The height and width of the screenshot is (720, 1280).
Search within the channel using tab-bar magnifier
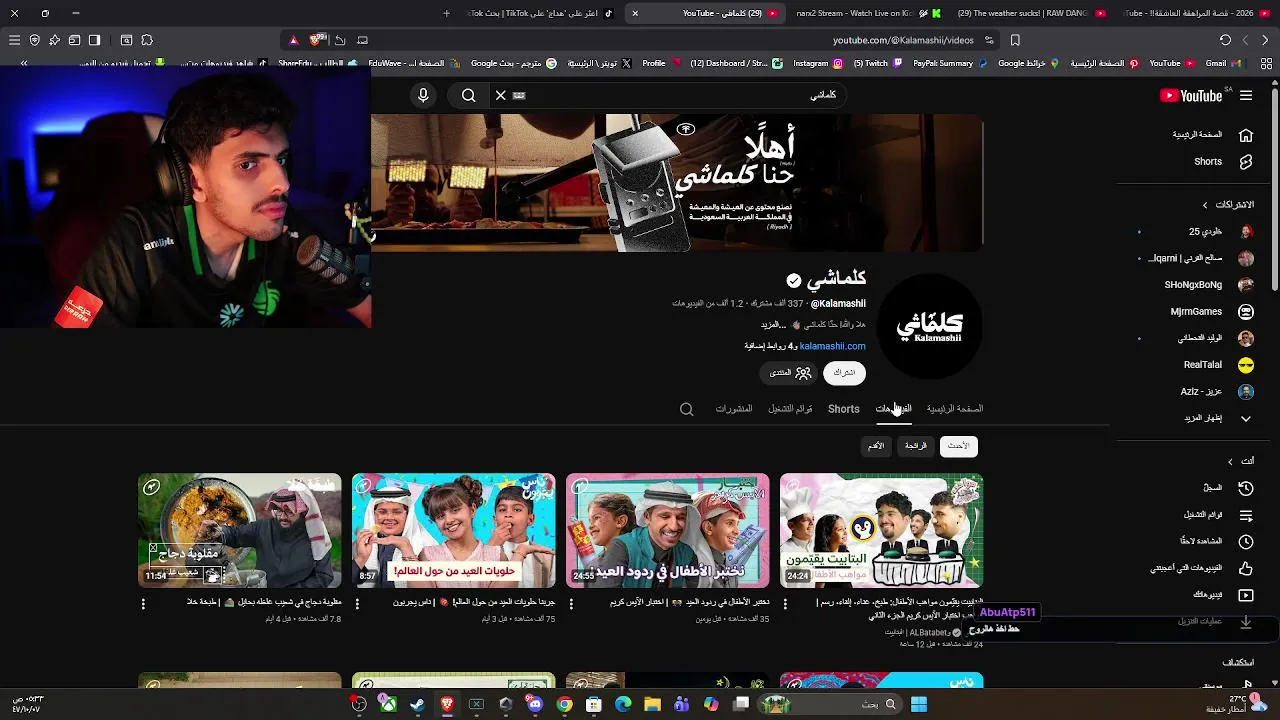(686, 409)
